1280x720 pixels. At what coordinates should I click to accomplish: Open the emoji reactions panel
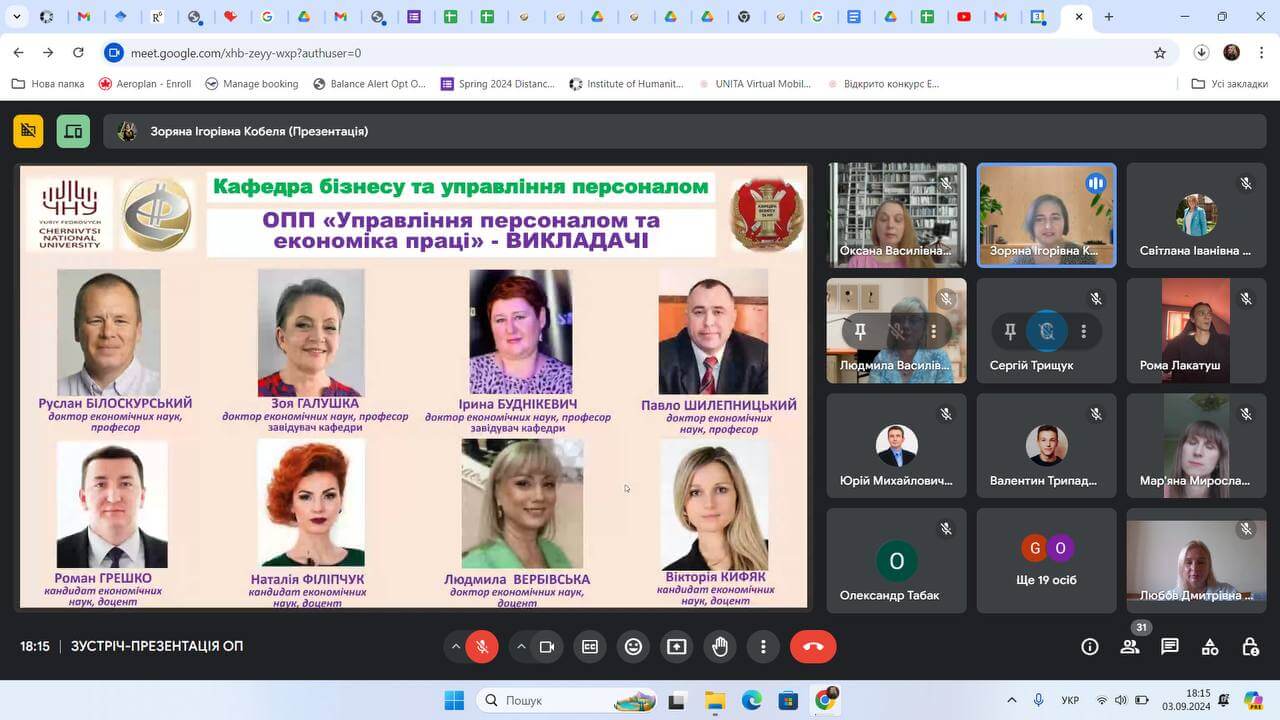[633, 647]
